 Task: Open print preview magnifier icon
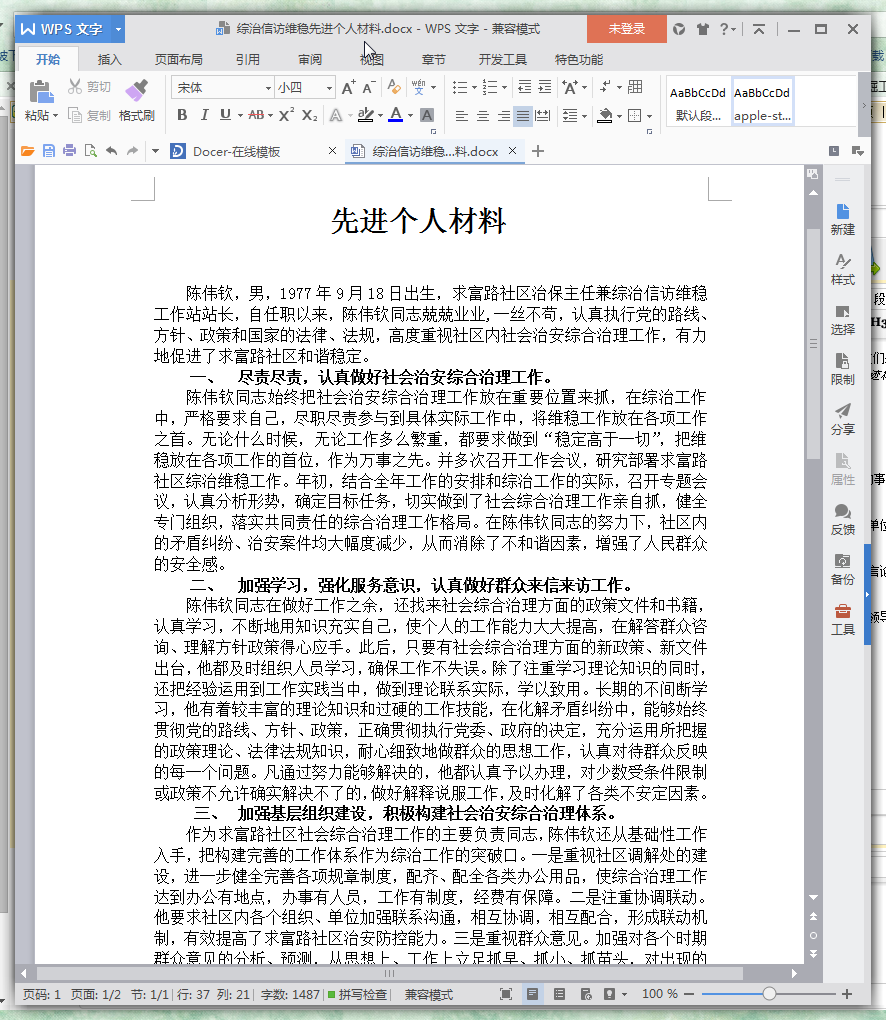point(90,151)
